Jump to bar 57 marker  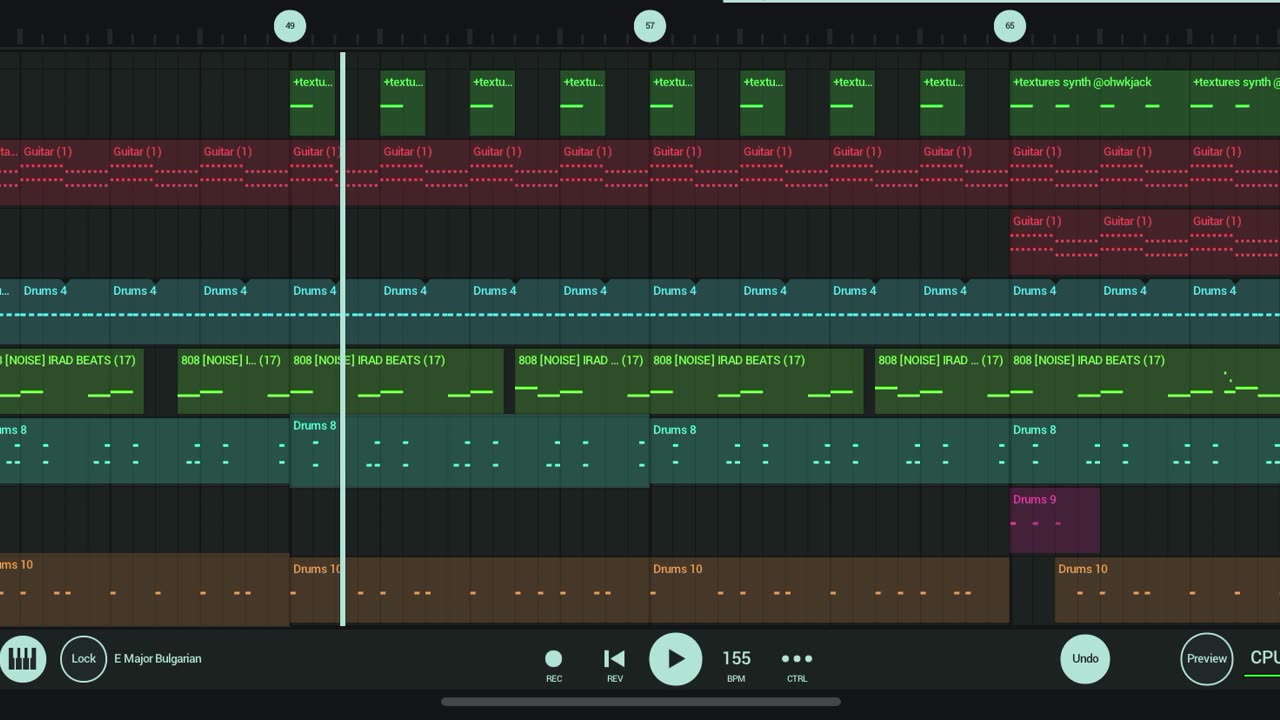[x=650, y=26]
